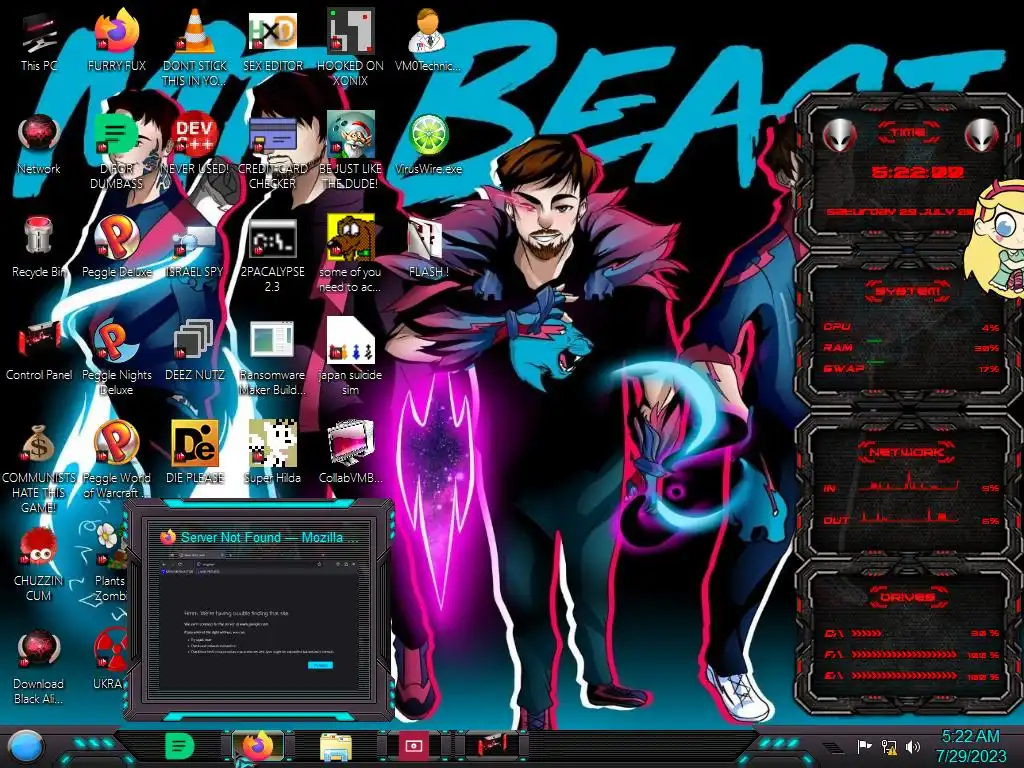Select the CREDIT CARD CHECKER icon
The image size is (1024, 768).
pos(272,151)
